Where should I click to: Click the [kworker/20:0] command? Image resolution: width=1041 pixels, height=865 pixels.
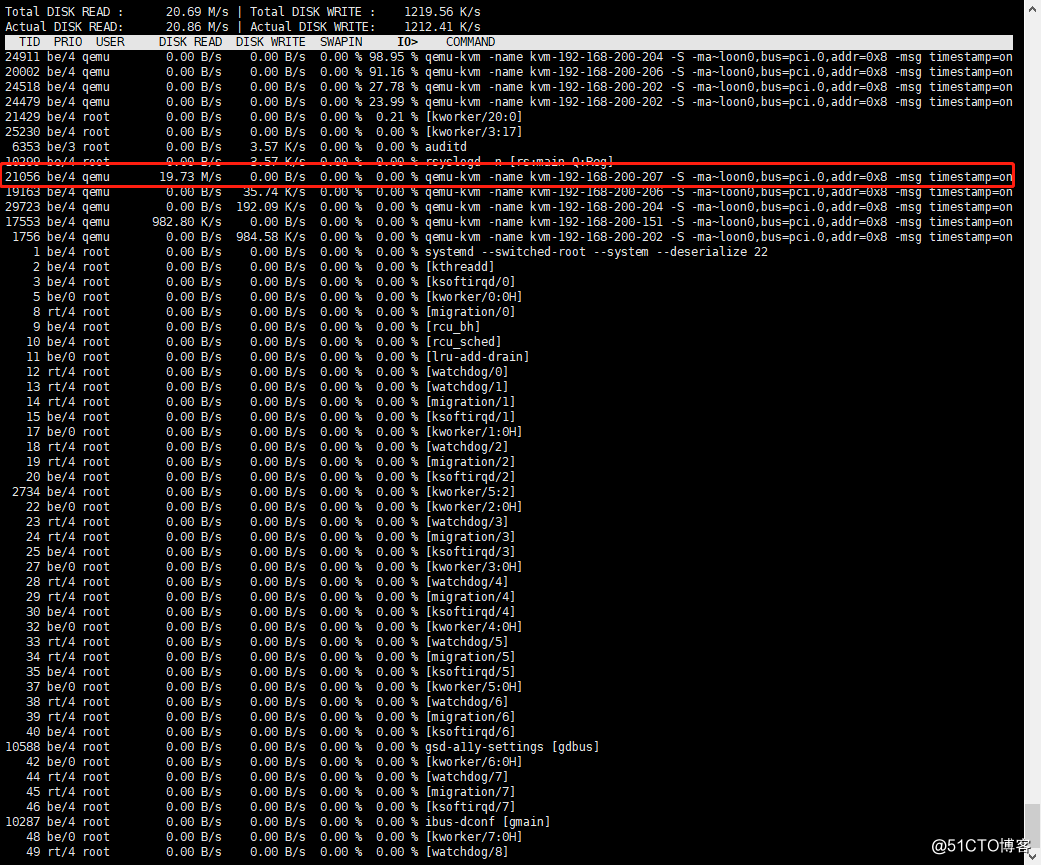tap(474, 117)
